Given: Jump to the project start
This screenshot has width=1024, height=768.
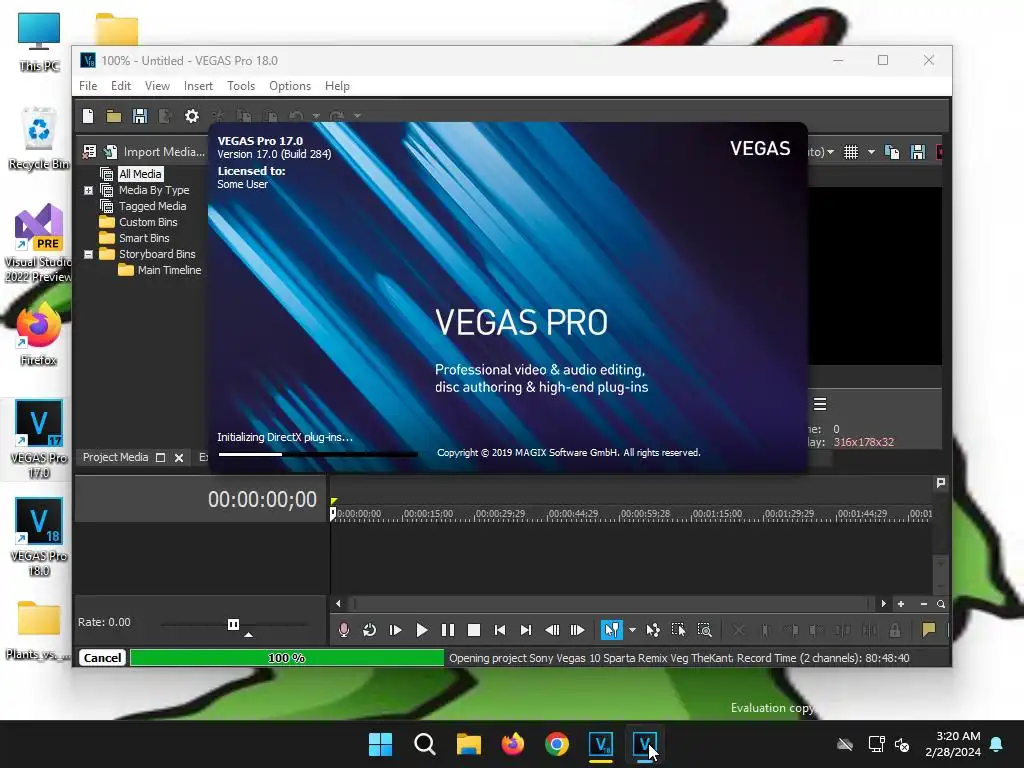Looking at the screenshot, I should (x=500, y=630).
